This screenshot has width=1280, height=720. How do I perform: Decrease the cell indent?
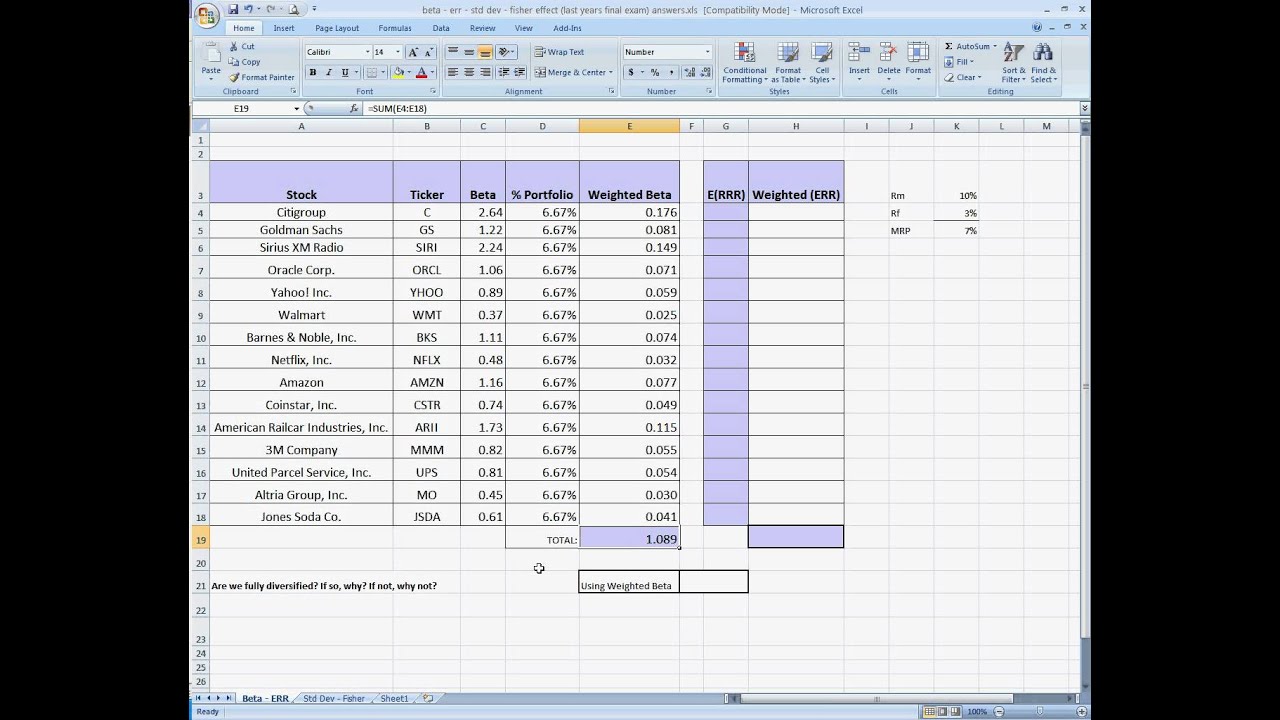(503, 72)
